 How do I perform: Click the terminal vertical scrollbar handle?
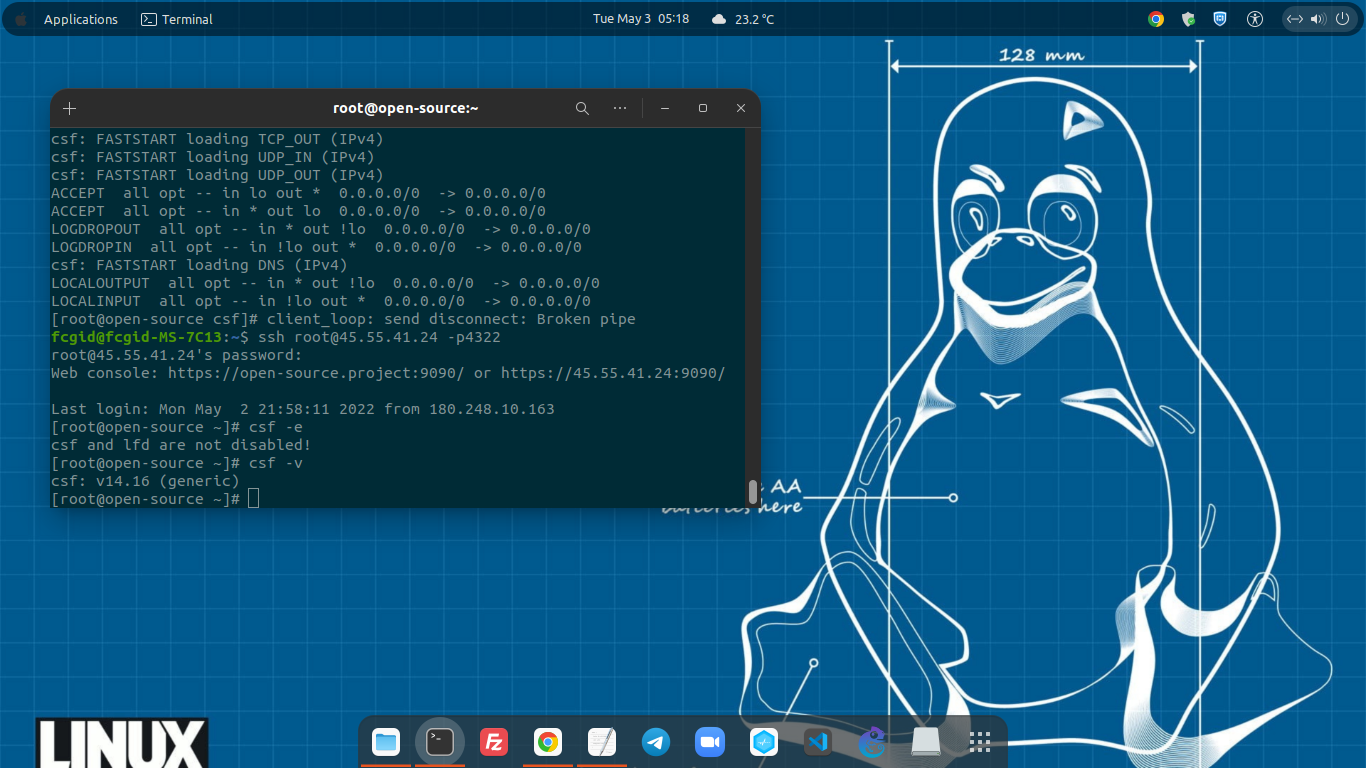click(x=753, y=491)
